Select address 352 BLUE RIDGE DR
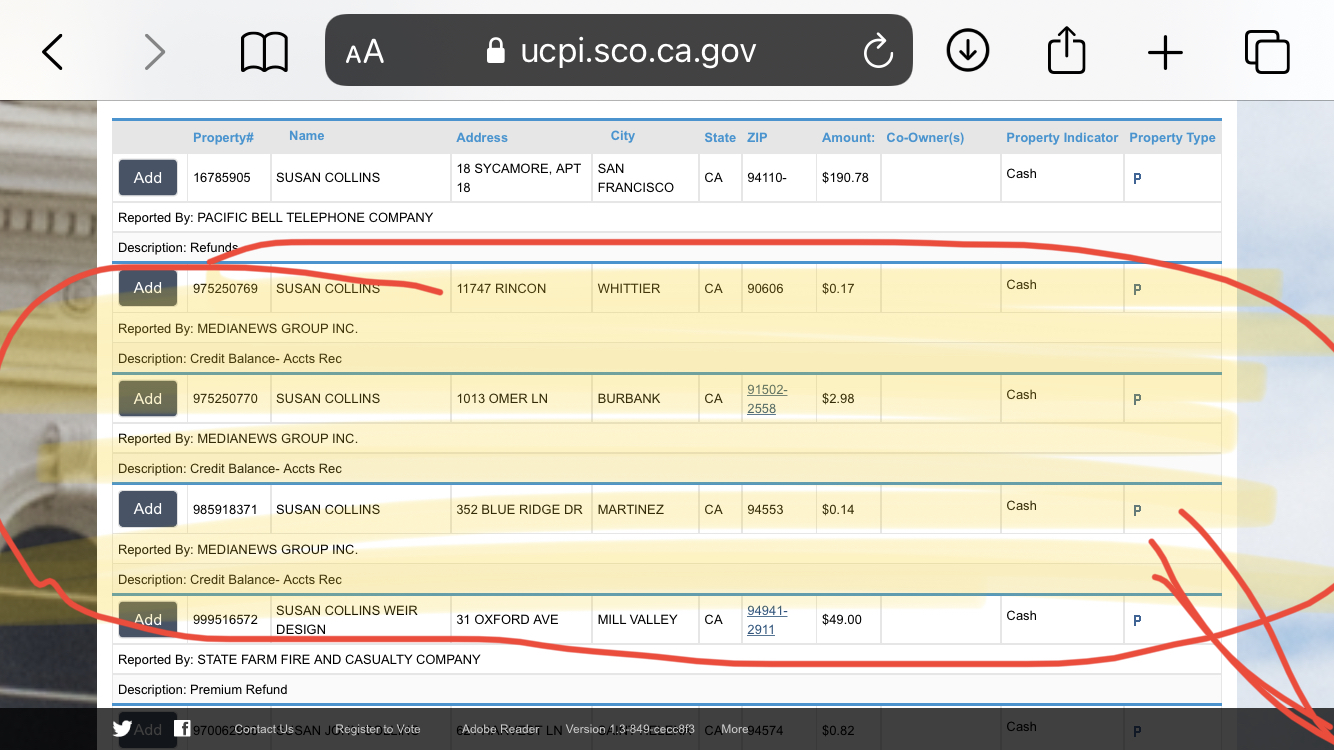 (x=519, y=509)
